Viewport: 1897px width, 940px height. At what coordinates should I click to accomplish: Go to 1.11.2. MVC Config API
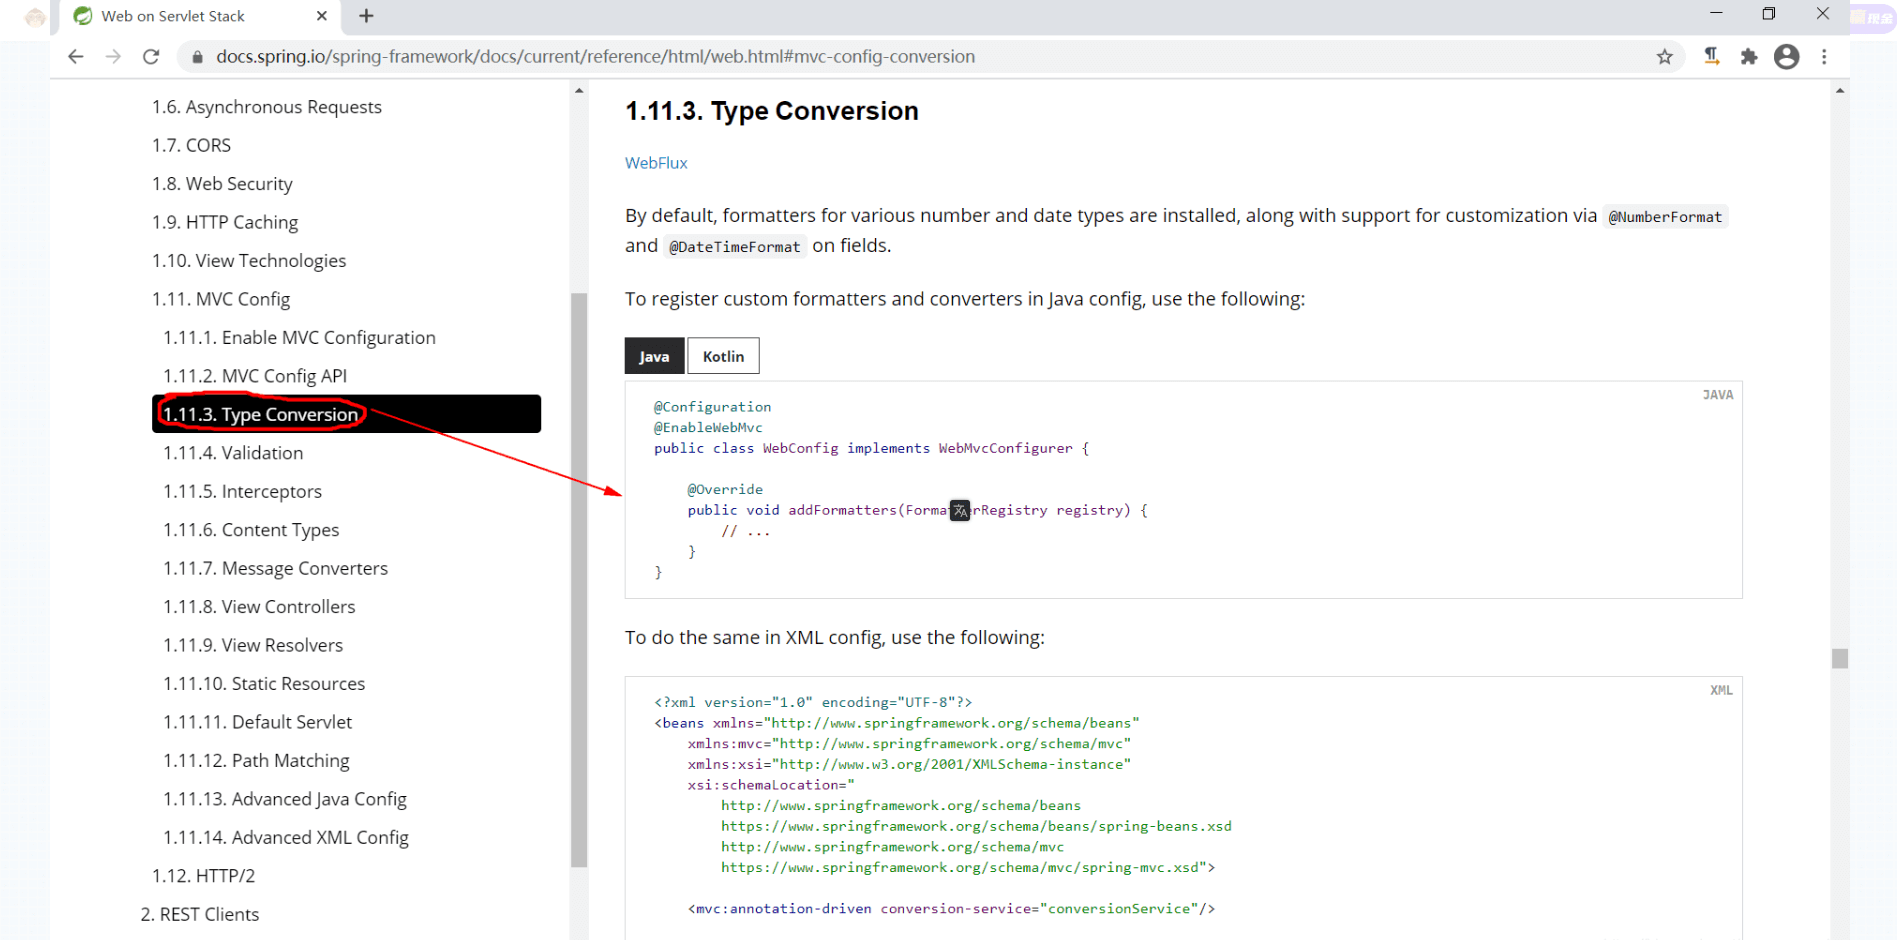255,376
